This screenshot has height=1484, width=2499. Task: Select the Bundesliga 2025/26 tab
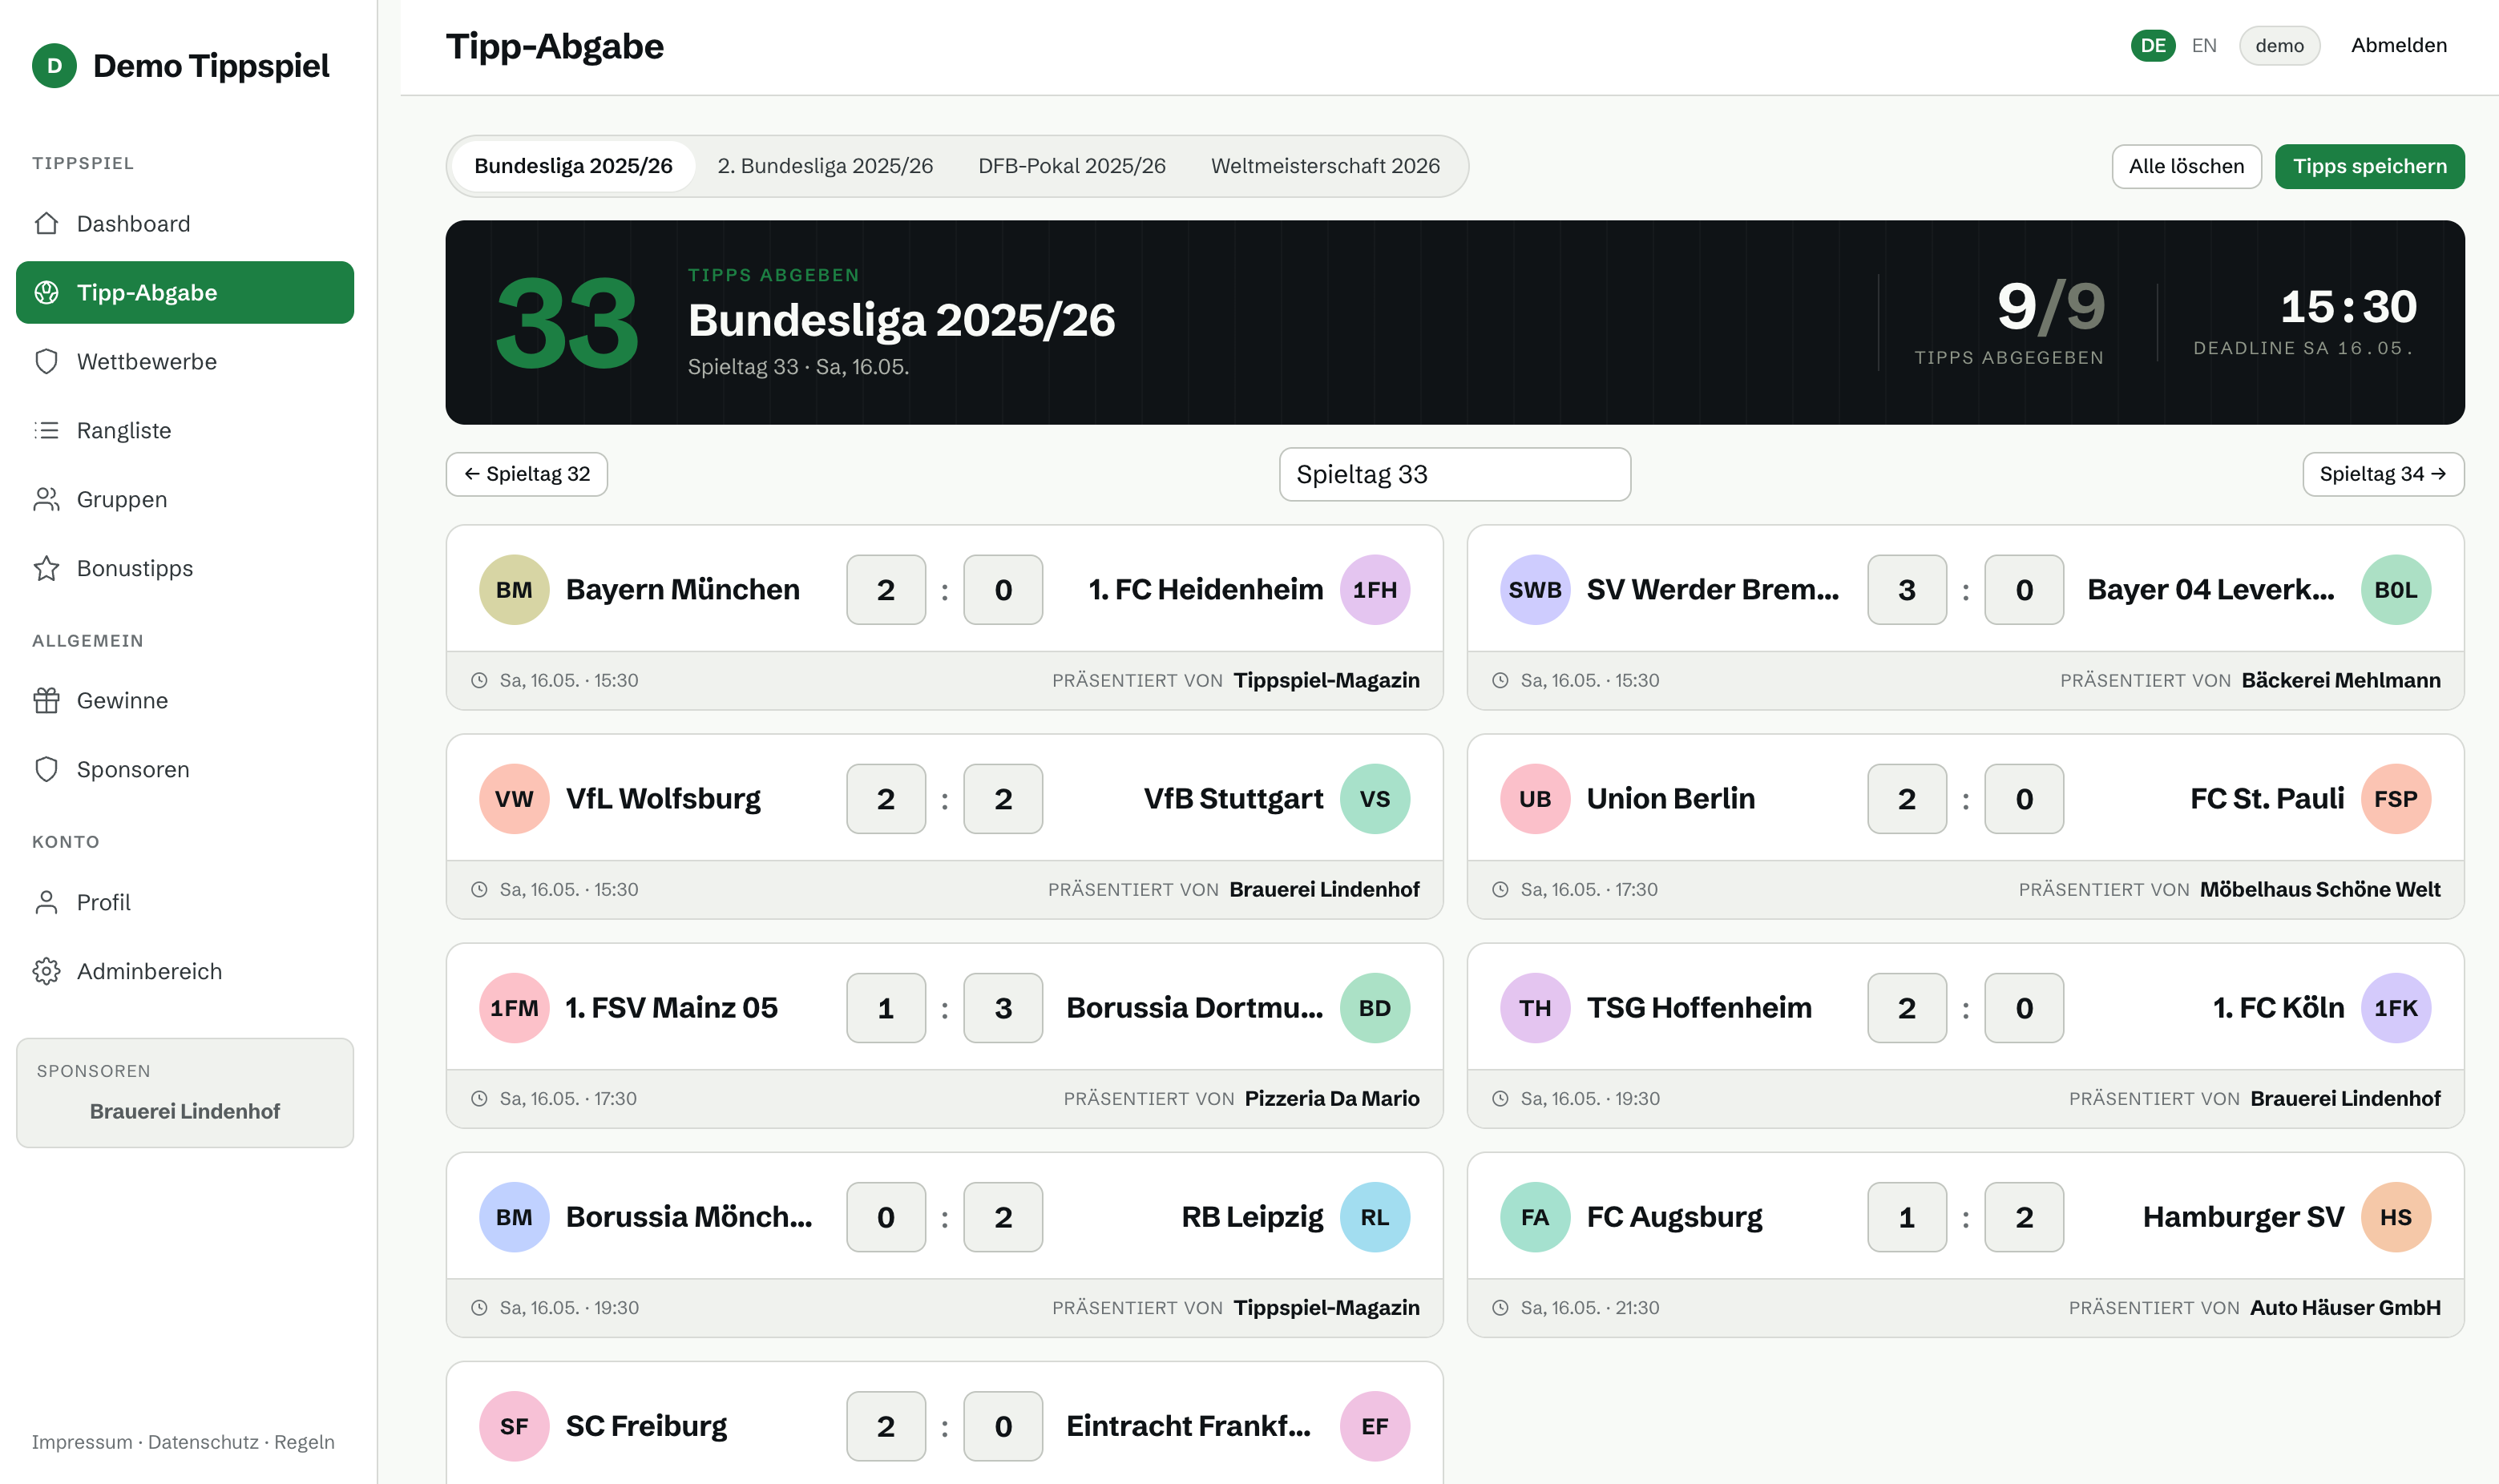[x=573, y=166]
